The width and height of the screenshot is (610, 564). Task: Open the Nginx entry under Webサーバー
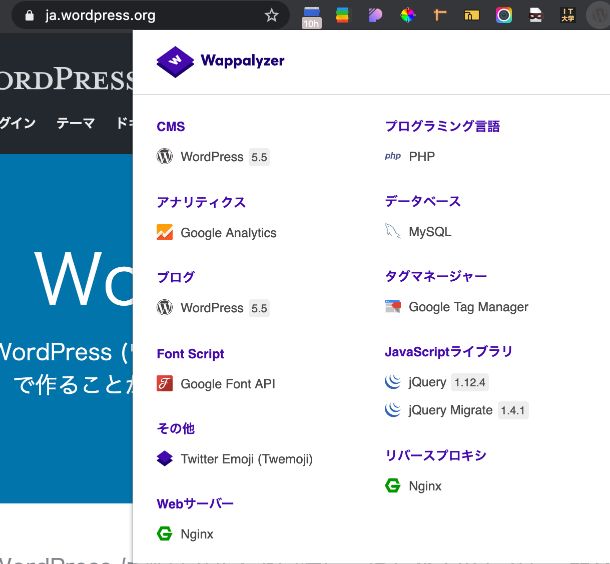pyautogui.click(x=197, y=534)
